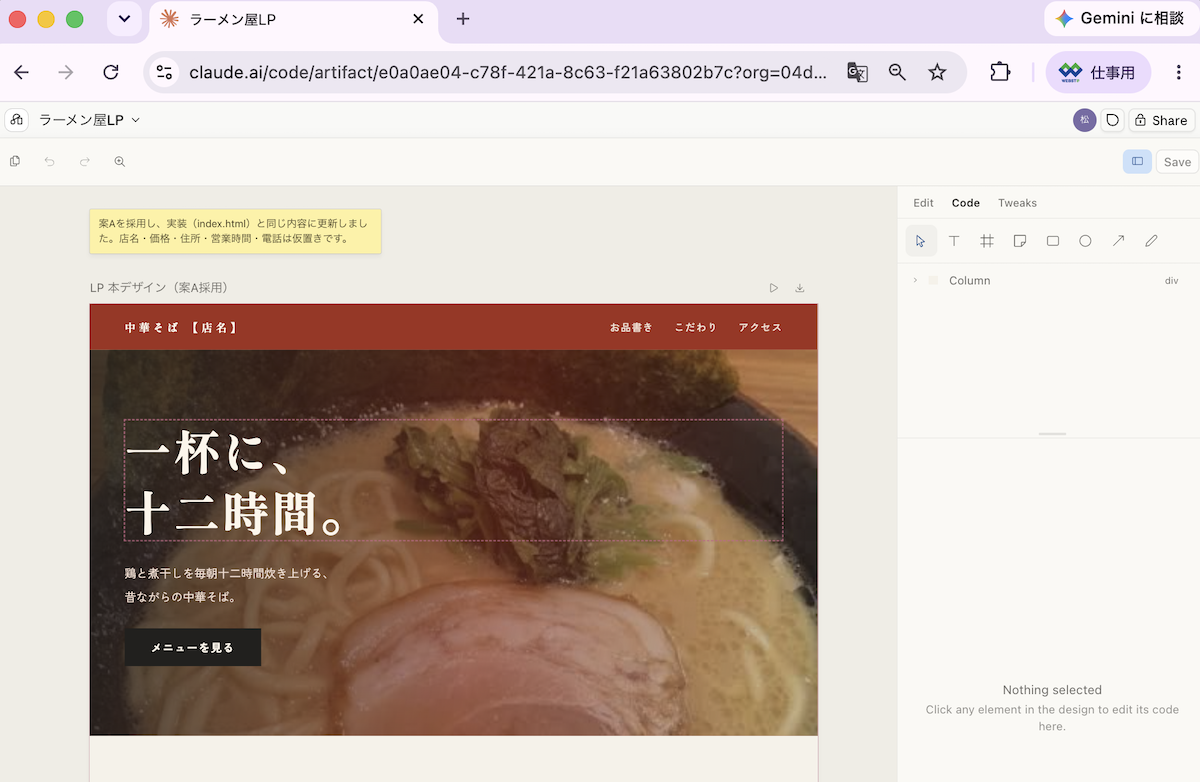Close the ラーメン屋LP browser tab

(418, 19)
